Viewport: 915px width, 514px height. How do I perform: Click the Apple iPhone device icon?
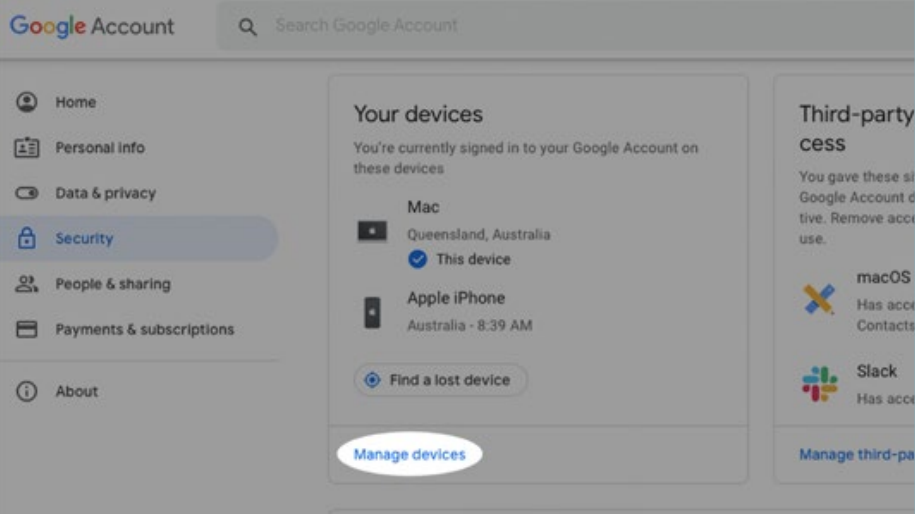tap(372, 312)
